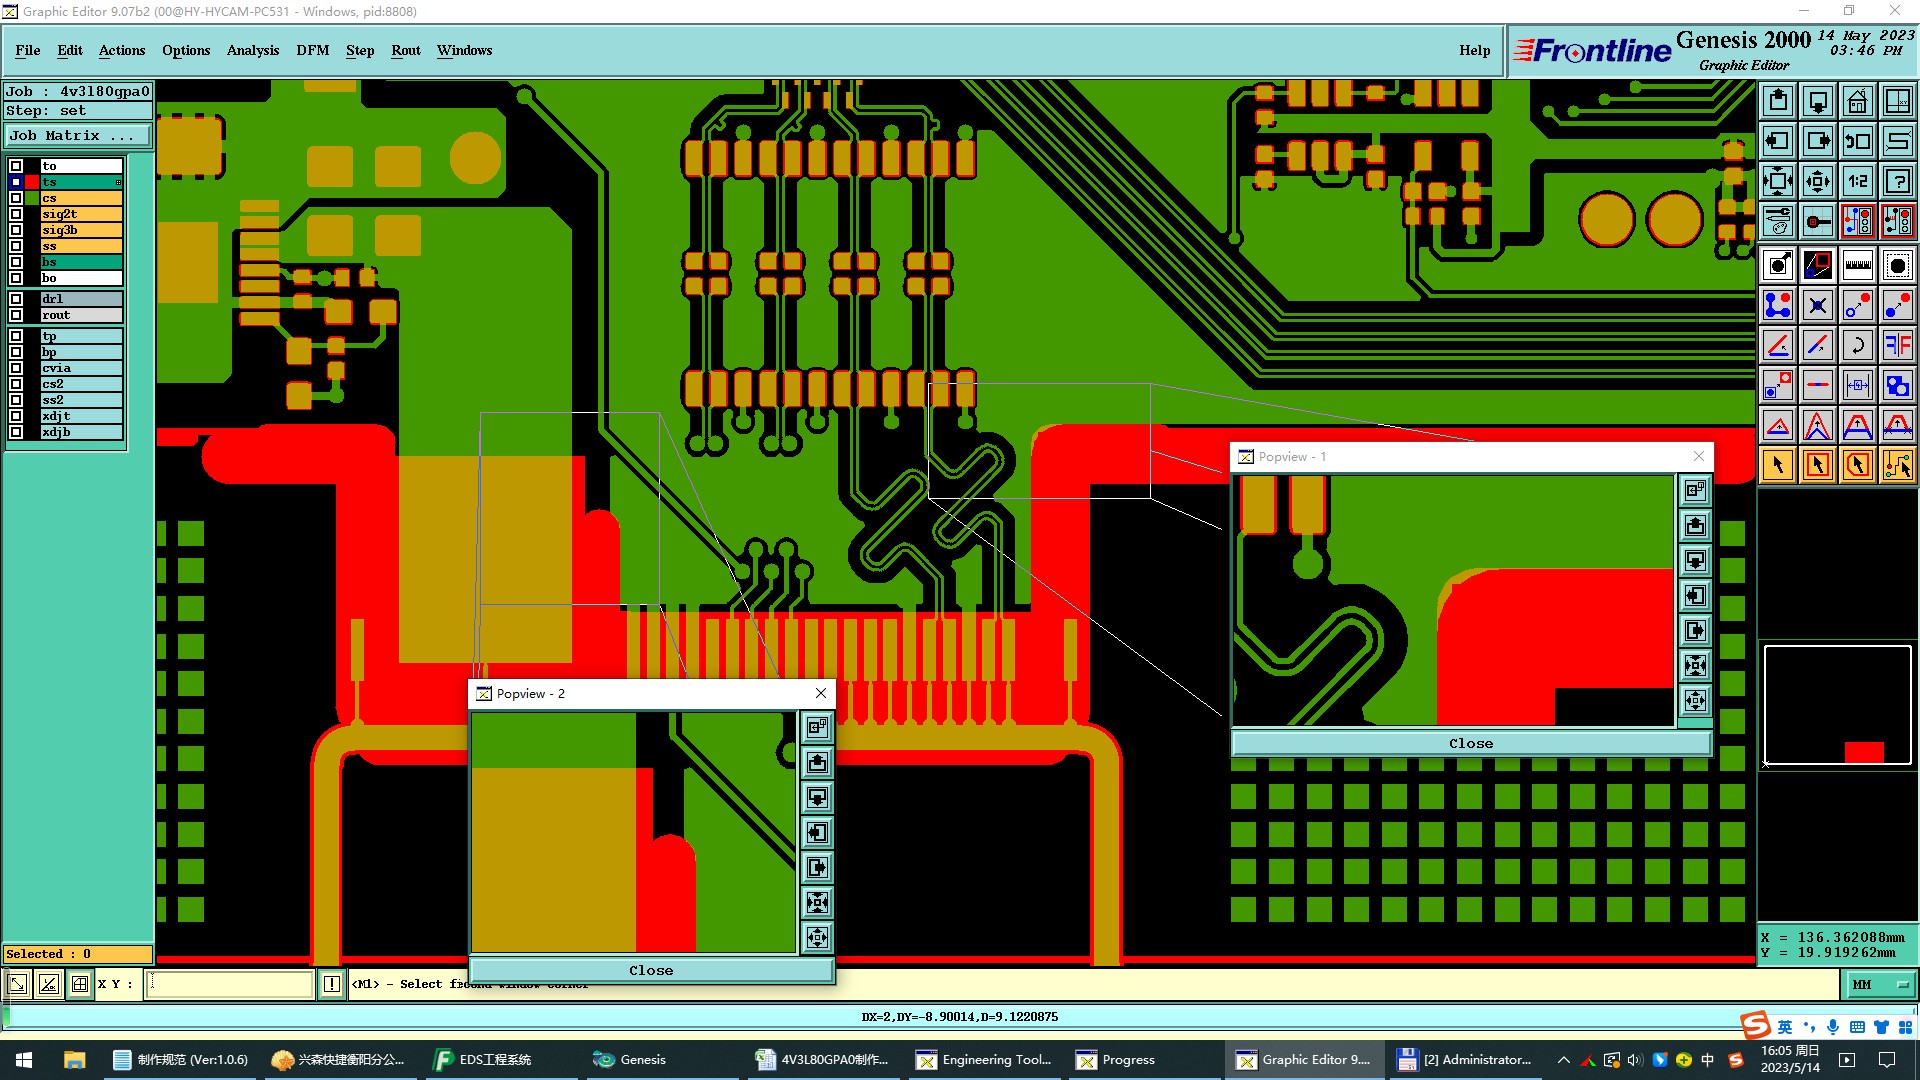Viewport: 1920px width, 1080px height.
Task: Click the wrench and palette settings icon
Action: pyautogui.click(x=1778, y=221)
